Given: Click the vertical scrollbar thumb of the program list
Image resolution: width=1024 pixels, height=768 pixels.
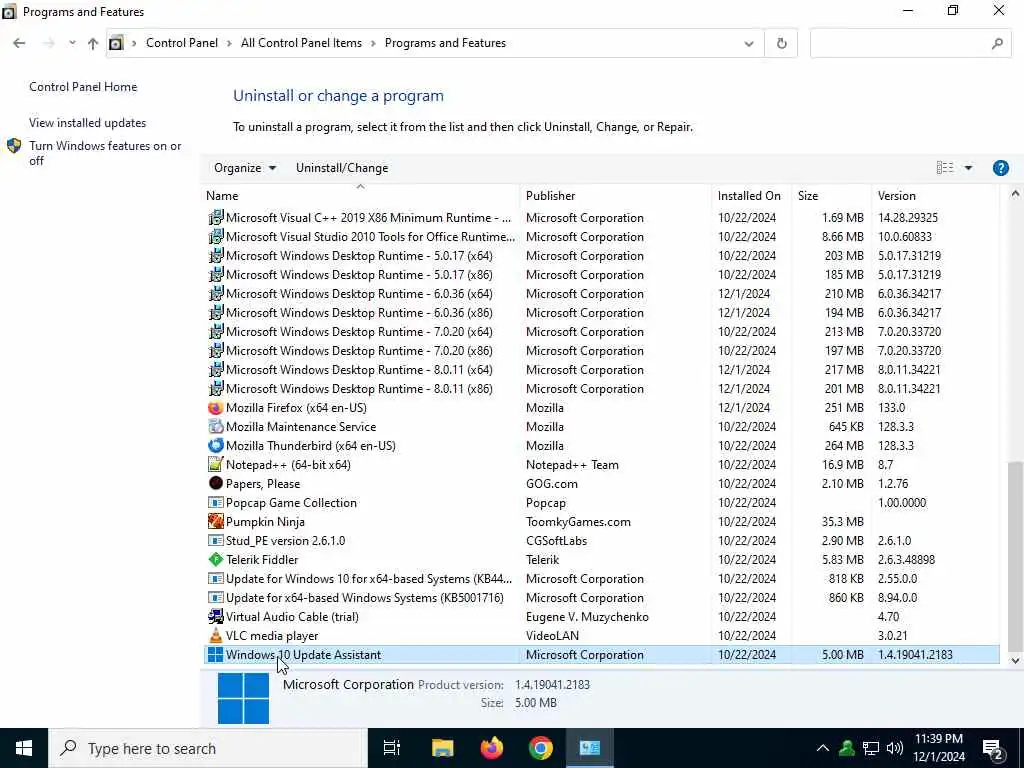Looking at the screenshot, I should (x=1015, y=556).
